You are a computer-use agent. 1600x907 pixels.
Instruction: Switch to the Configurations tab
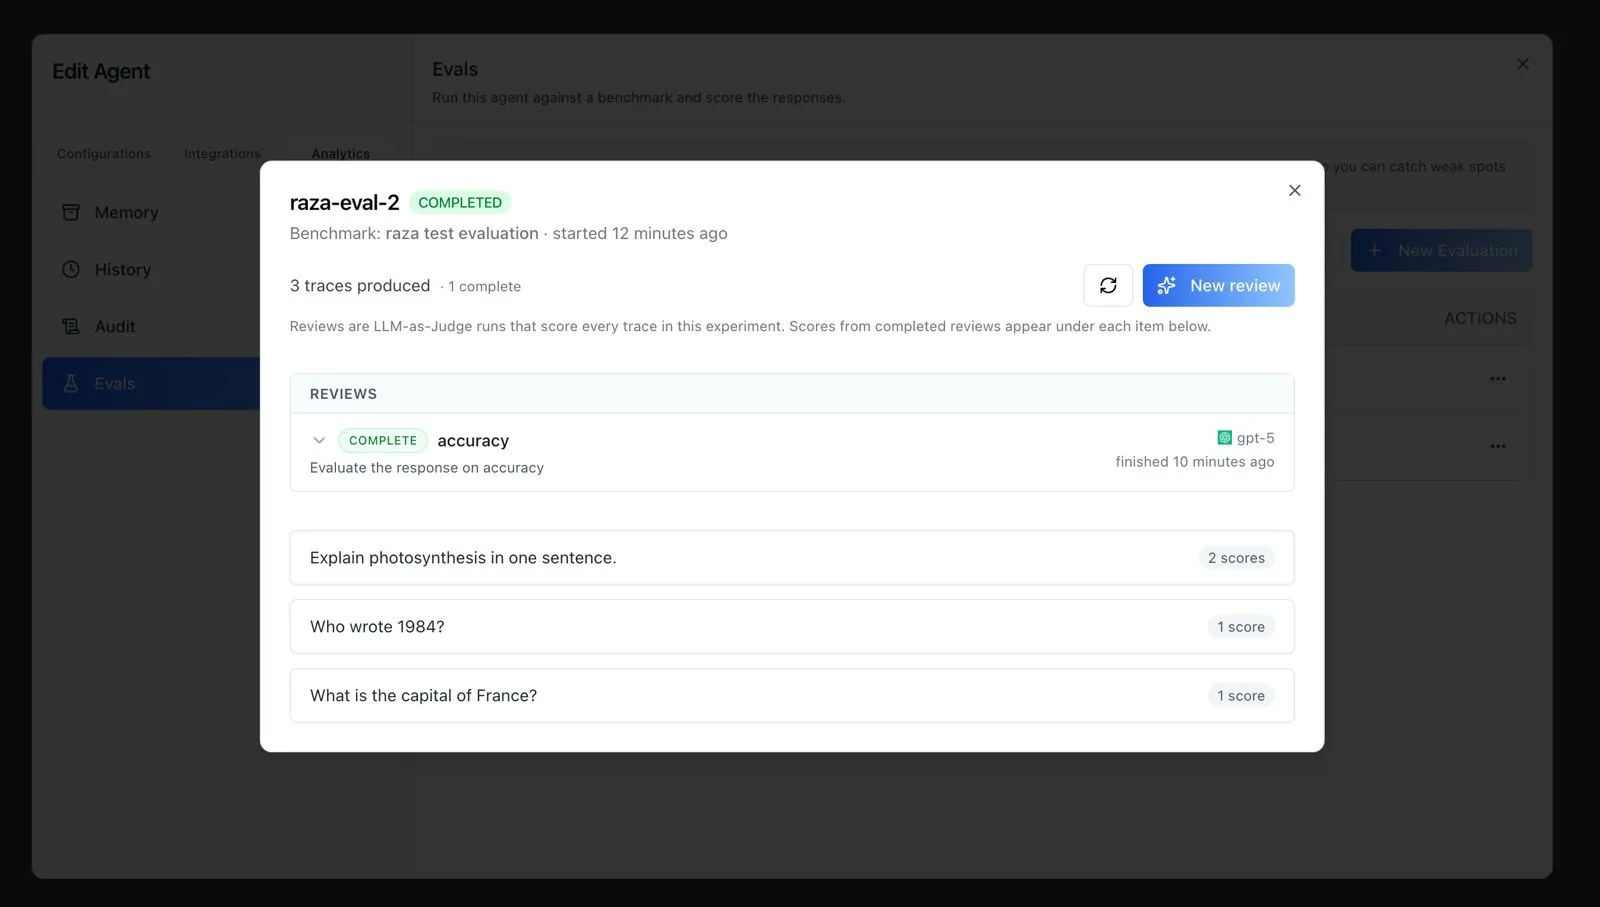[104, 154]
